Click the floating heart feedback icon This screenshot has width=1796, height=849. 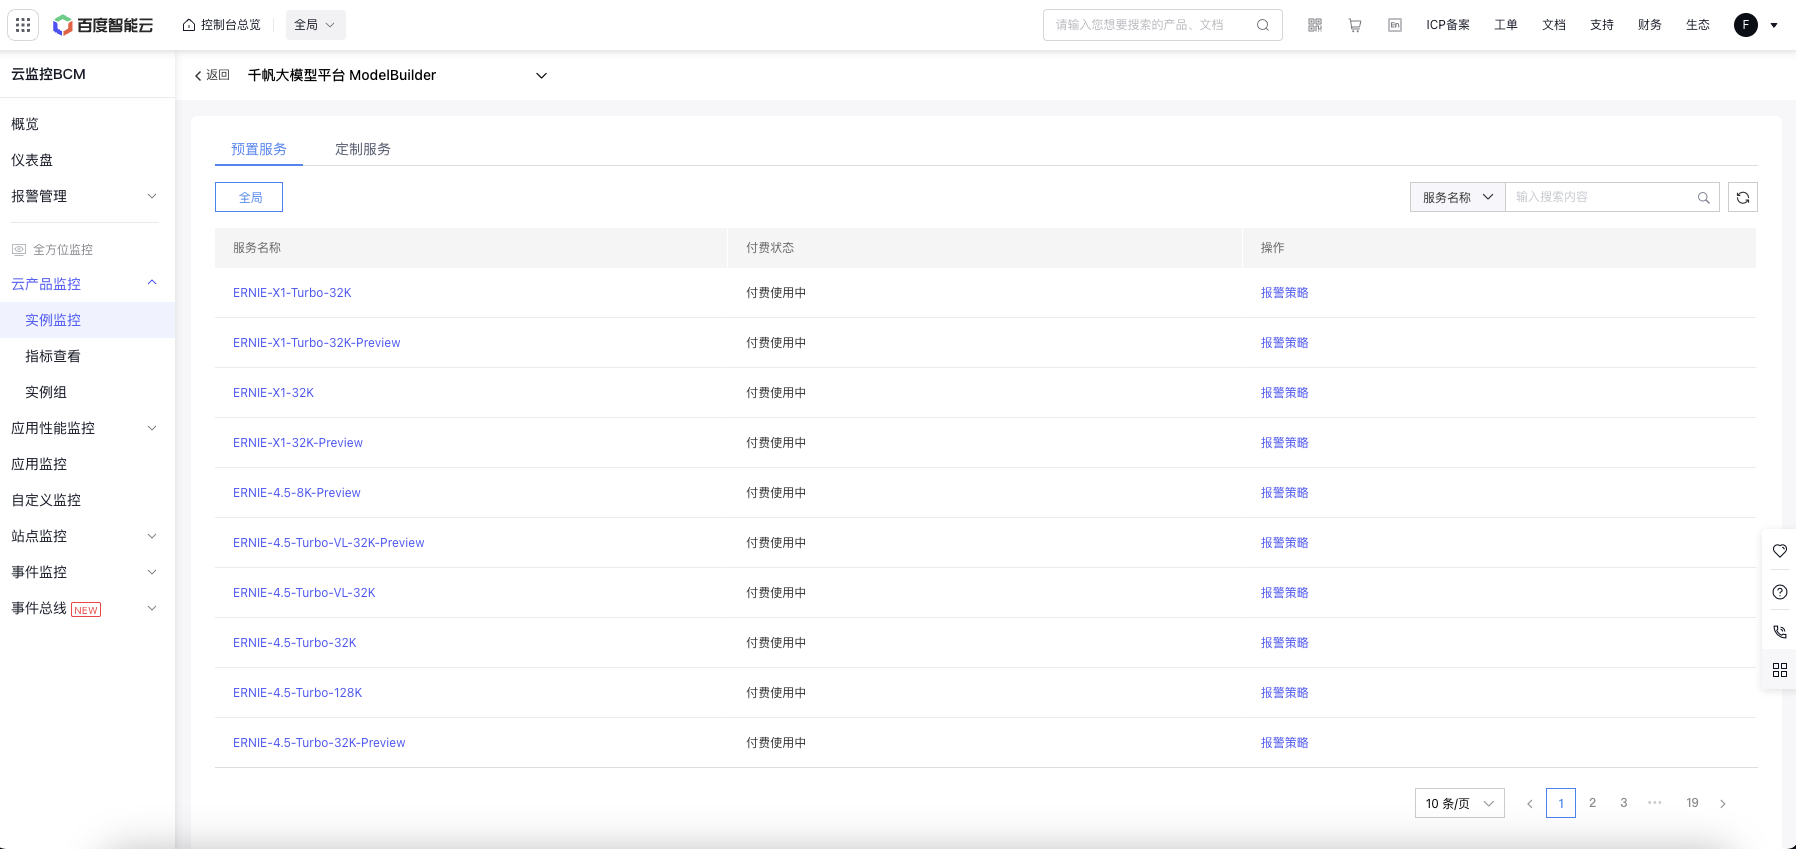[x=1780, y=551]
